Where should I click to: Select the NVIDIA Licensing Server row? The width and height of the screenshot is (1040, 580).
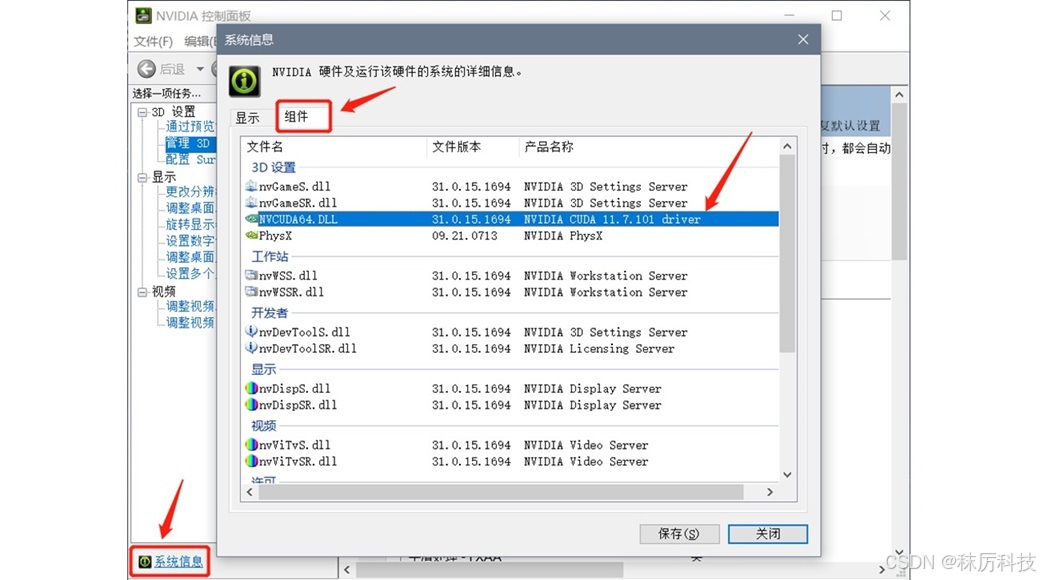pos(510,348)
